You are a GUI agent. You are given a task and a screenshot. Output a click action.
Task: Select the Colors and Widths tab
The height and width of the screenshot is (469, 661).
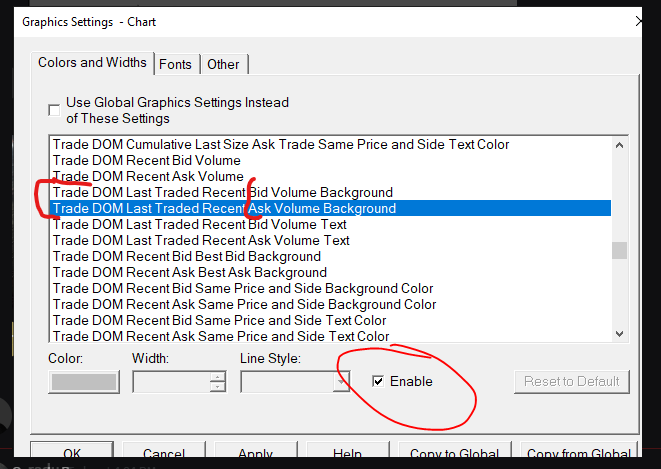click(x=92, y=62)
